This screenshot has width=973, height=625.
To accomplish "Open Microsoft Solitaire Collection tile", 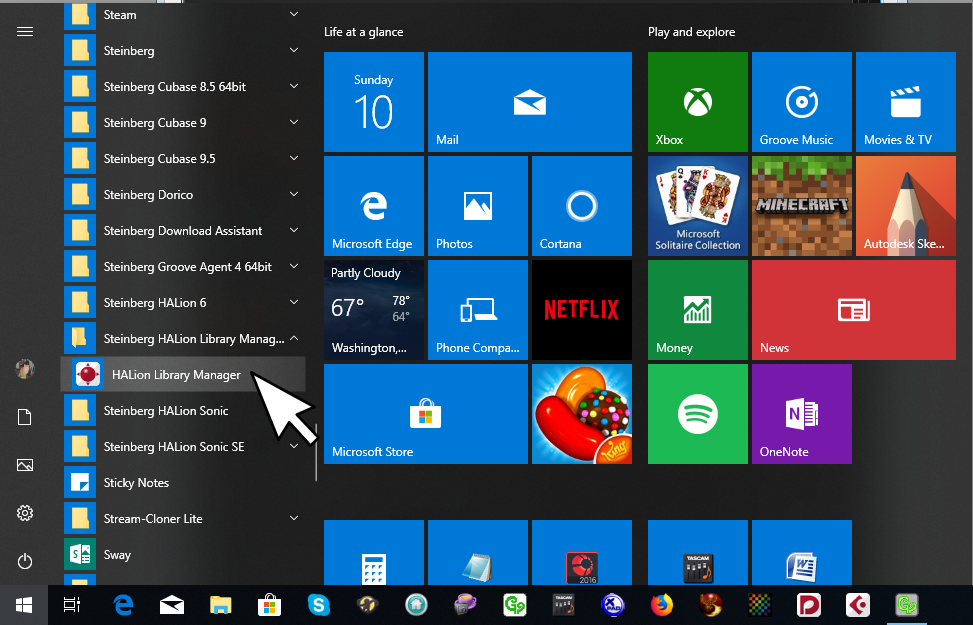I will 697,206.
